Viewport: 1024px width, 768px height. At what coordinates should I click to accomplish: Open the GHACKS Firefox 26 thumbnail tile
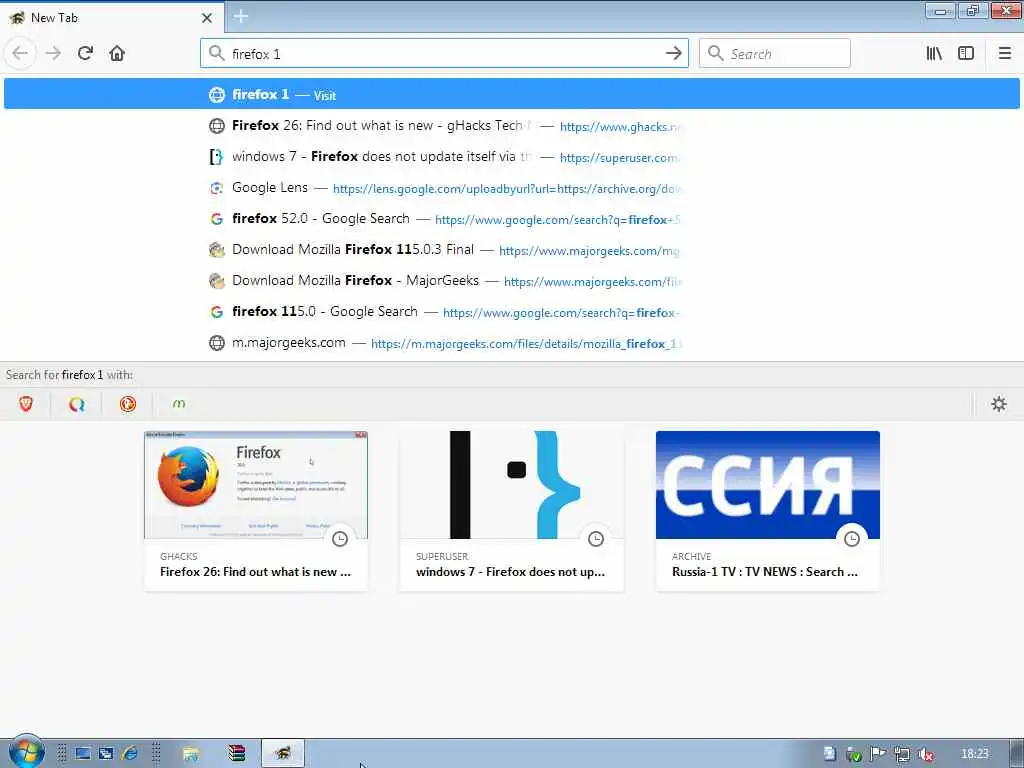pyautogui.click(x=256, y=511)
